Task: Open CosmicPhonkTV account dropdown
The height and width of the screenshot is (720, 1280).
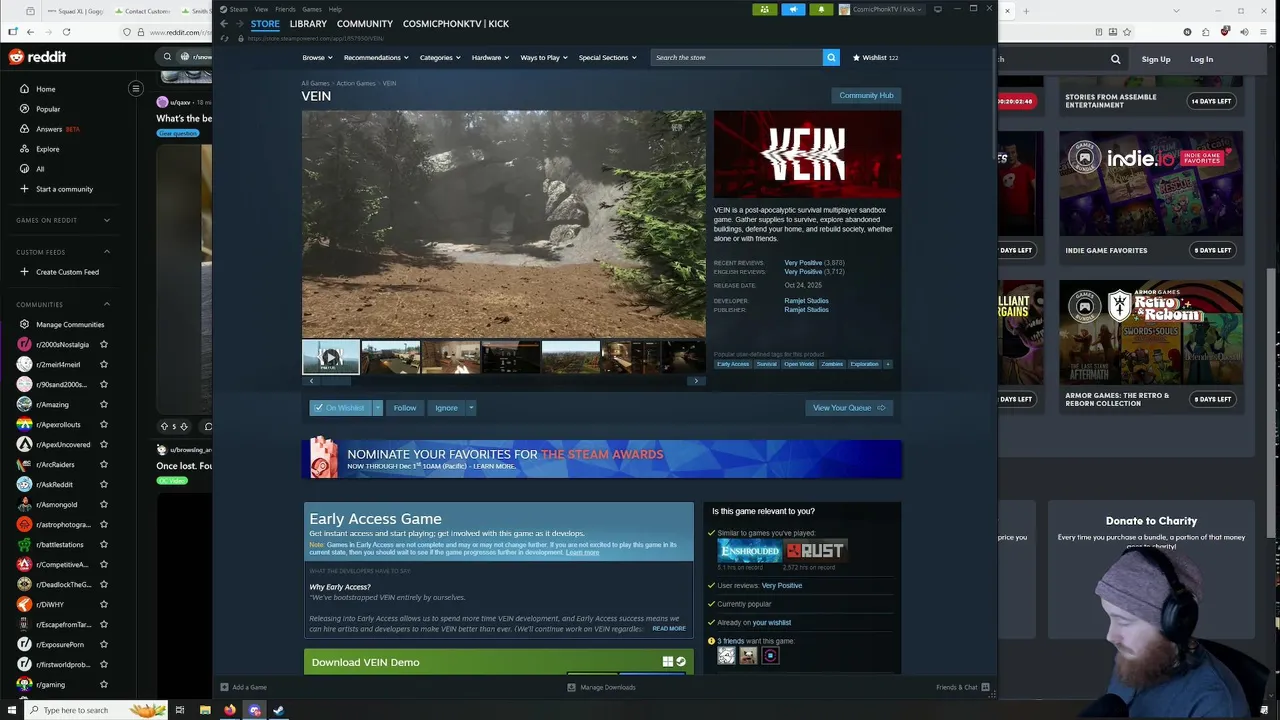Action: pyautogui.click(x=882, y=9)
